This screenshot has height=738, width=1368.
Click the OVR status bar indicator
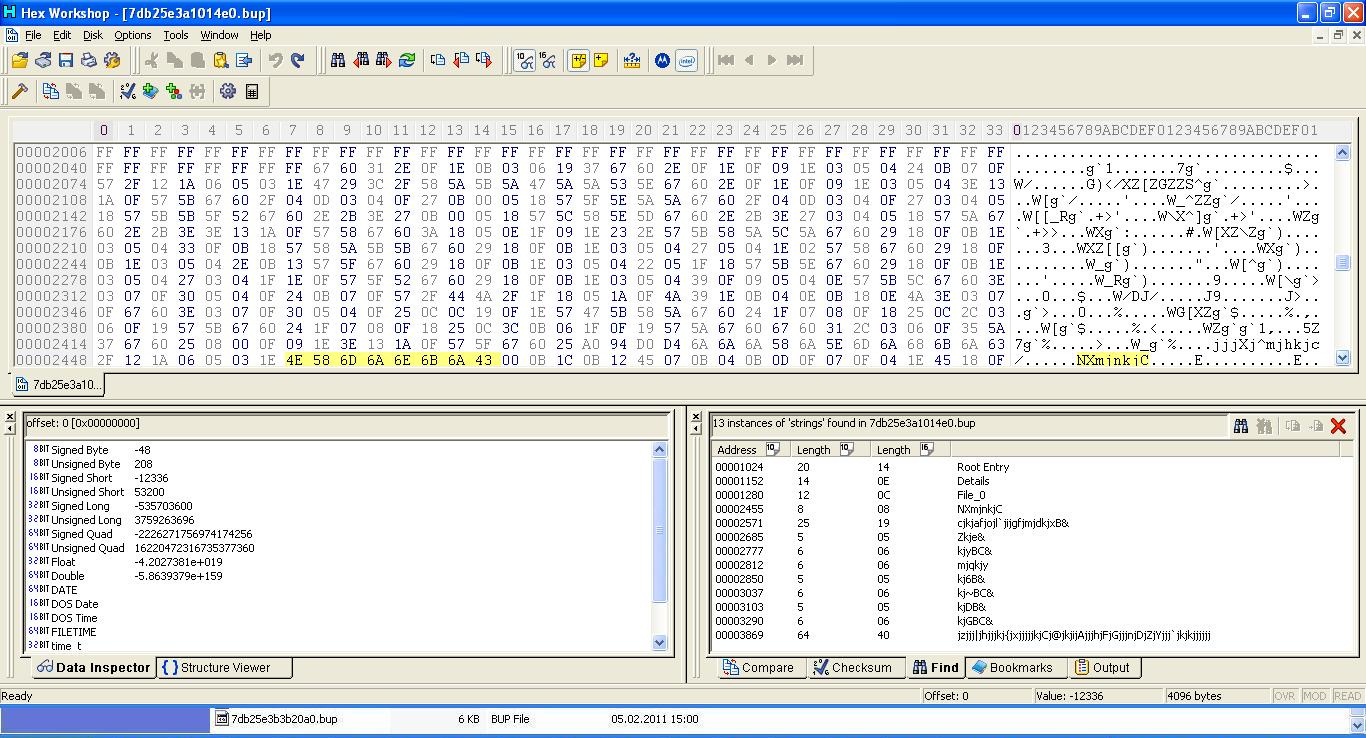pyautogui.click(x=1284, y=696)
